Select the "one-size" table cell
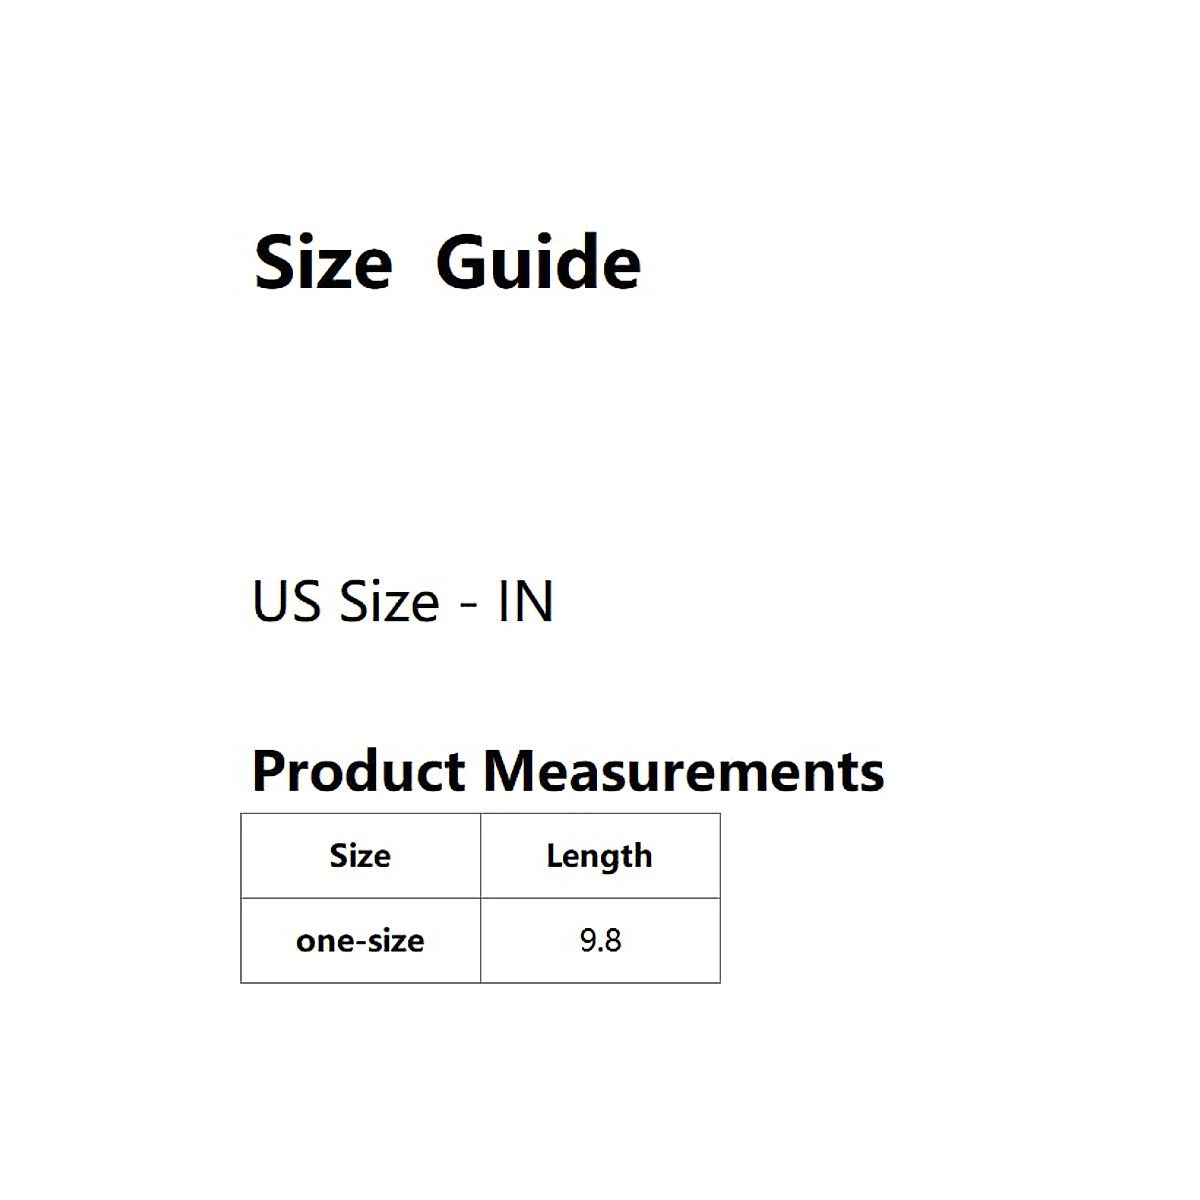This screenshot has height=1200, width=1200. coord(360,941)
